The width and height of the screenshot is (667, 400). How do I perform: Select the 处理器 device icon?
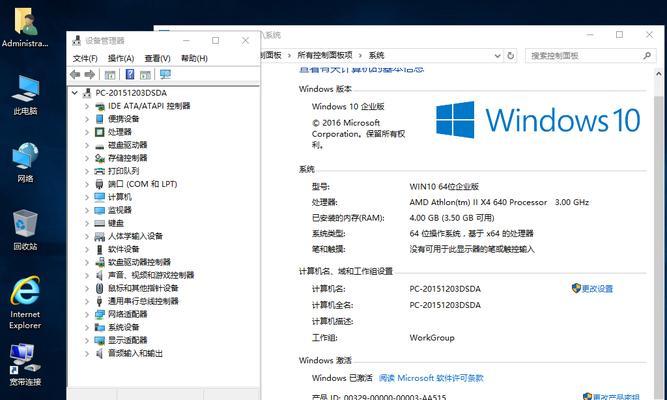tap(100, 132)
